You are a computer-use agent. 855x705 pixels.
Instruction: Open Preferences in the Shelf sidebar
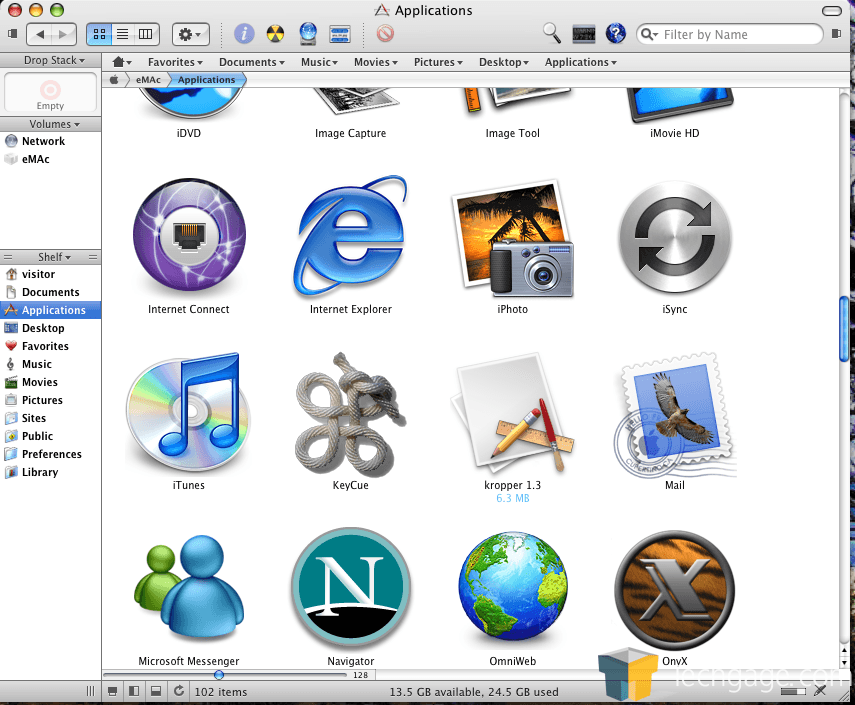51,454
